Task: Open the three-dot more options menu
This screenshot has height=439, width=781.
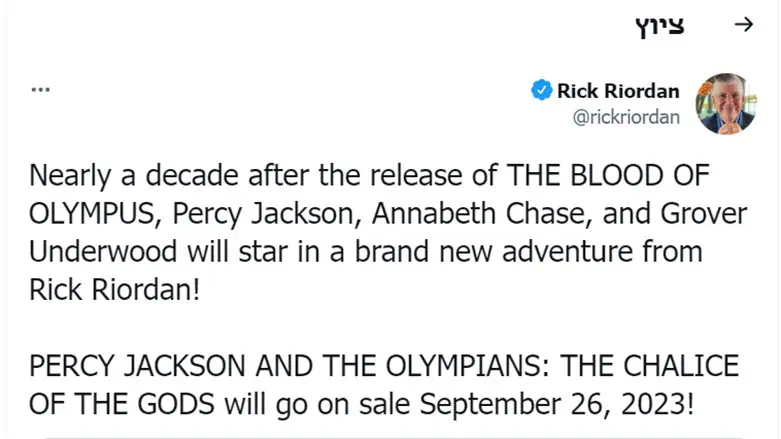Action: click(40, 89)
